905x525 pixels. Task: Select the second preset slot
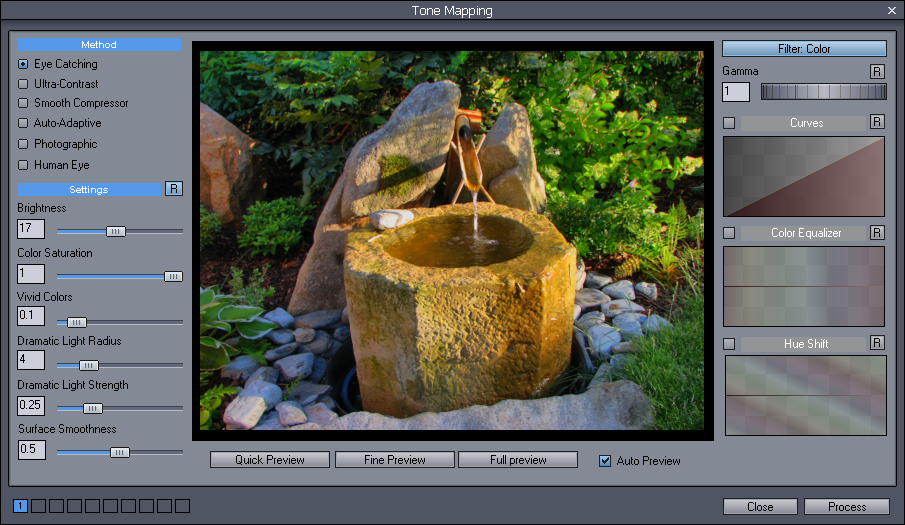(38, 506)
